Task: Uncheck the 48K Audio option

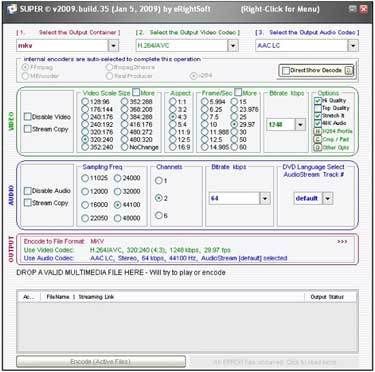Action: click(318, 123)
